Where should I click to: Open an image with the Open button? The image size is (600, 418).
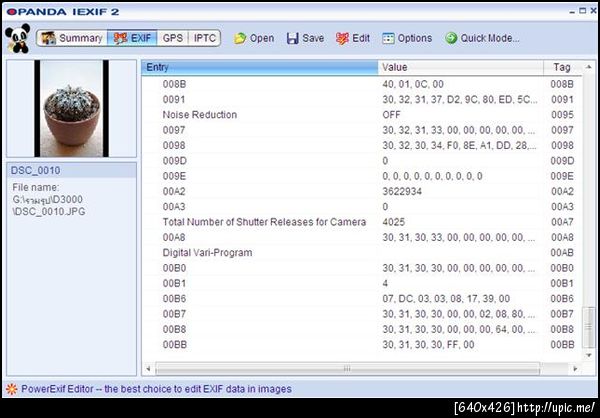(x=254, y=38)
